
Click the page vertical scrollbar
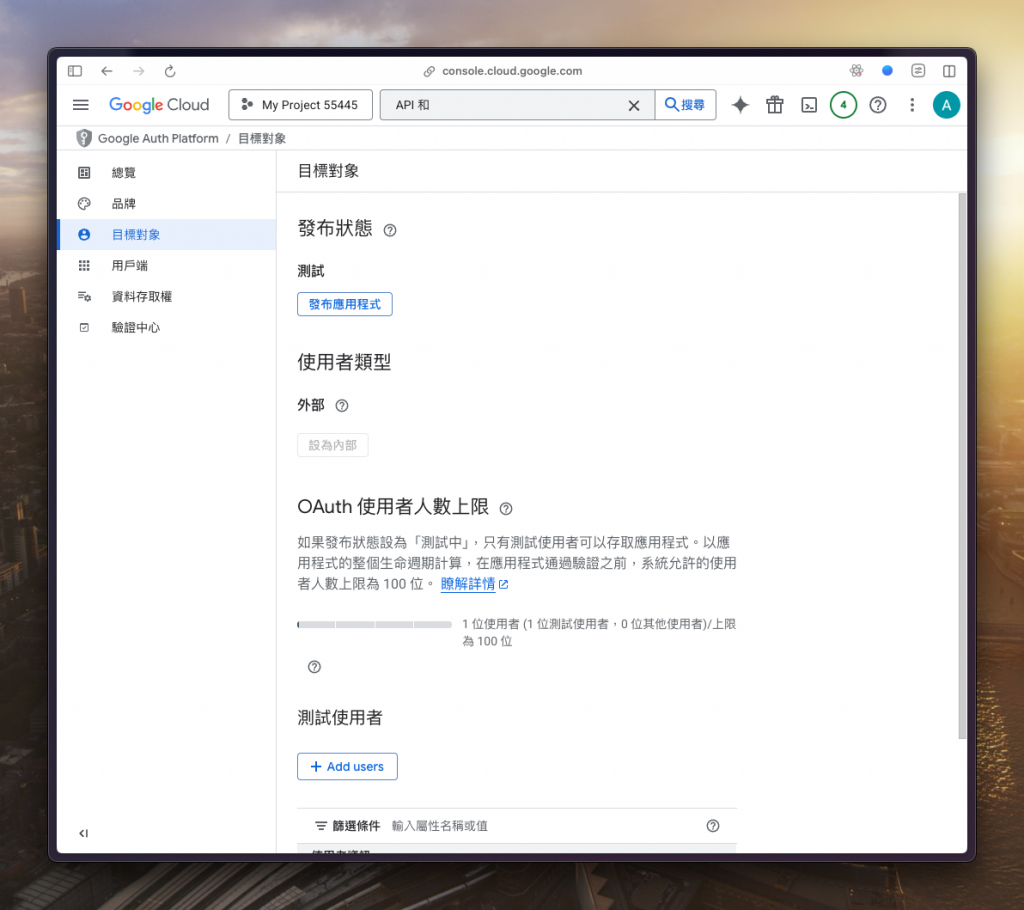click(962, 466)
